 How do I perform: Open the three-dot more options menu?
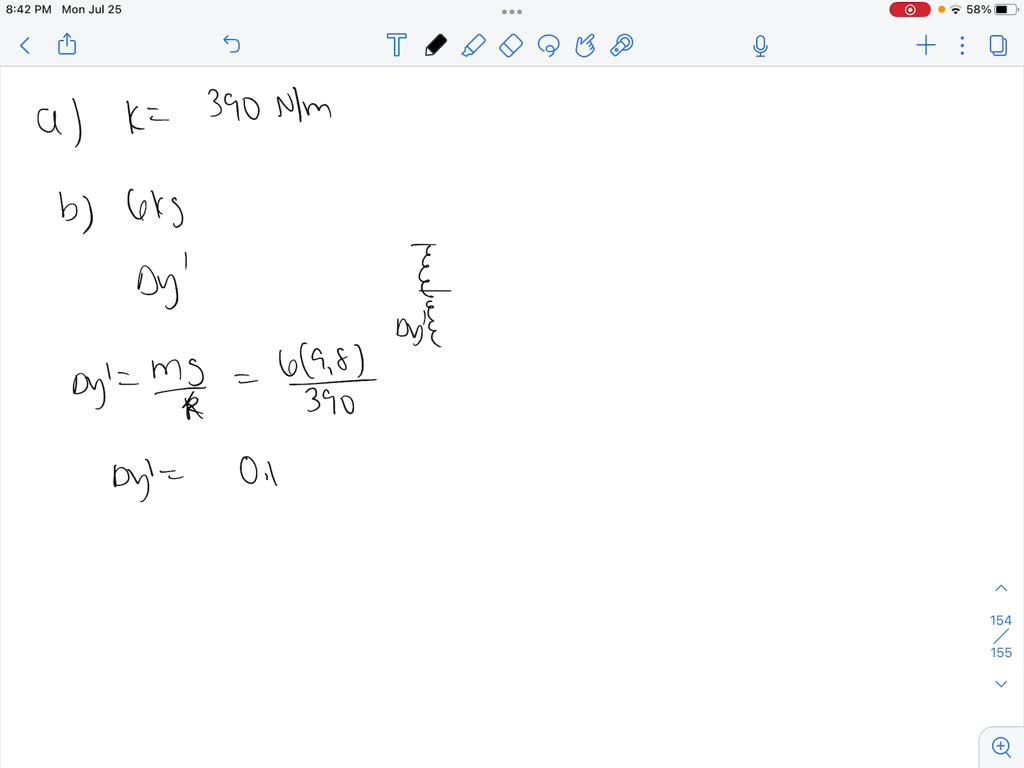[962, 45]
